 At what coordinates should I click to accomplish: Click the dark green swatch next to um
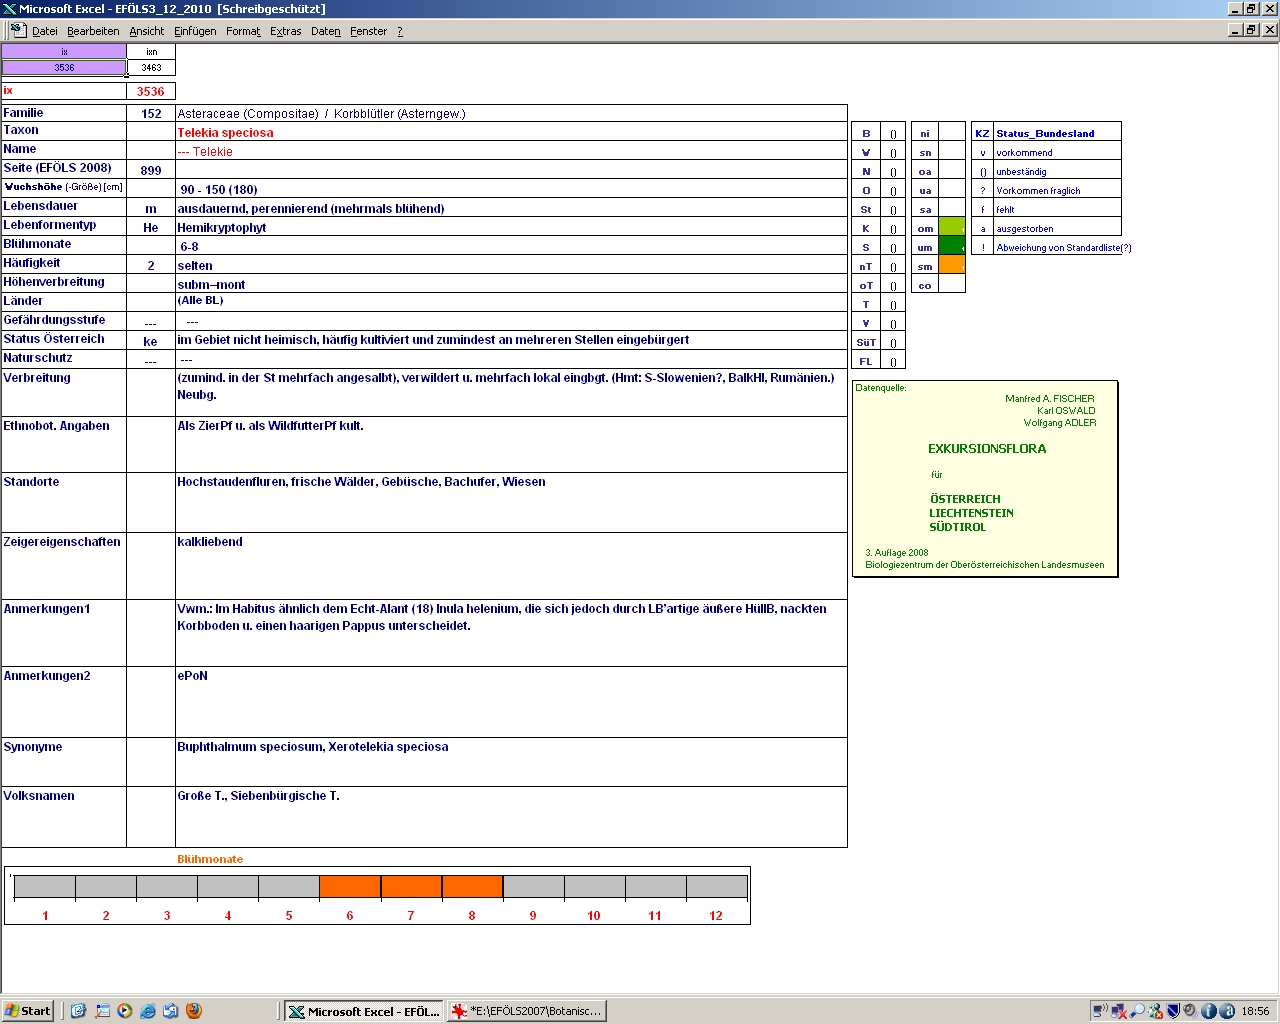coord(951,247)
